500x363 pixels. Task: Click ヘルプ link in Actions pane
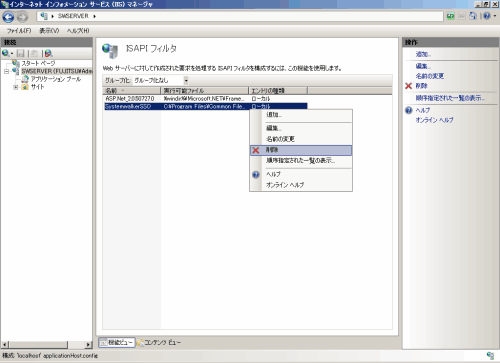[x=423, y=110]
